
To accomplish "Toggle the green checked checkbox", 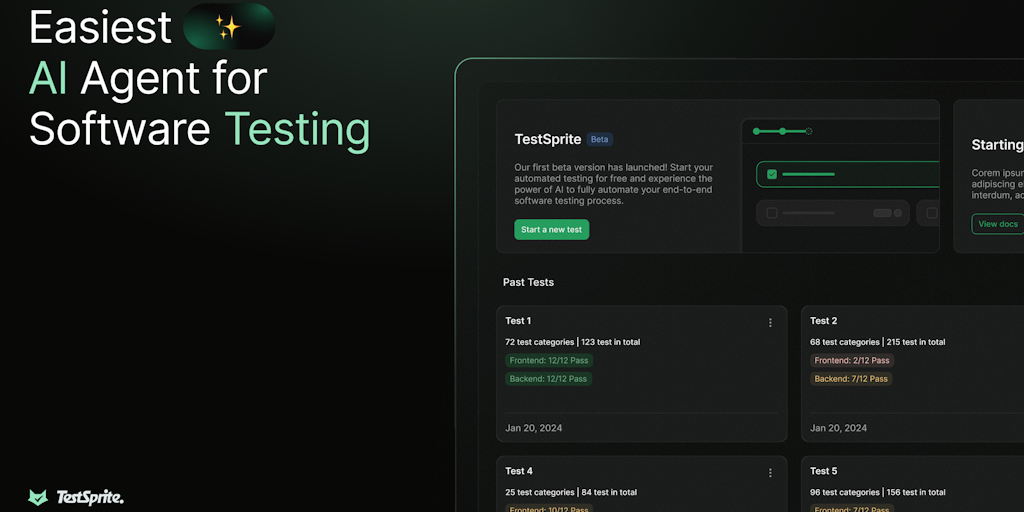I will (x=772, y=174).
